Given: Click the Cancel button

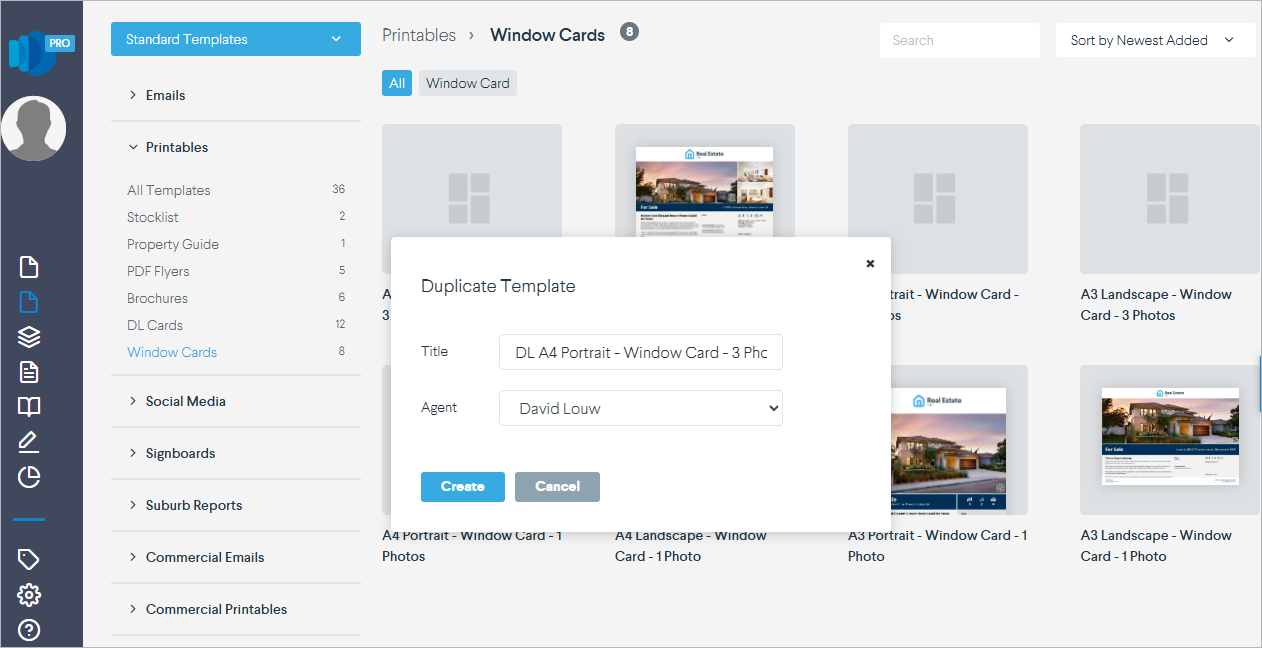Looking at the screenshot, I should (x=557, y=487).
